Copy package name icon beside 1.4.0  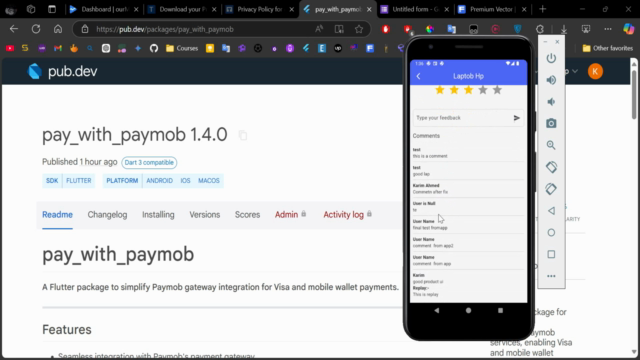(x=243, y=135)
